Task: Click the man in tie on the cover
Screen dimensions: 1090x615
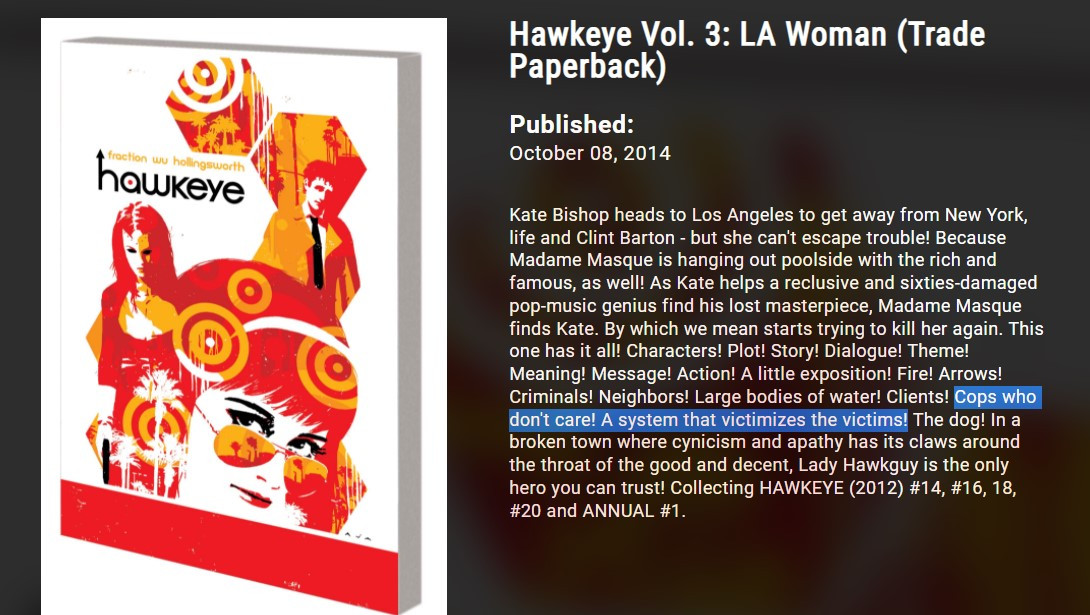Action: coord(315,229)
